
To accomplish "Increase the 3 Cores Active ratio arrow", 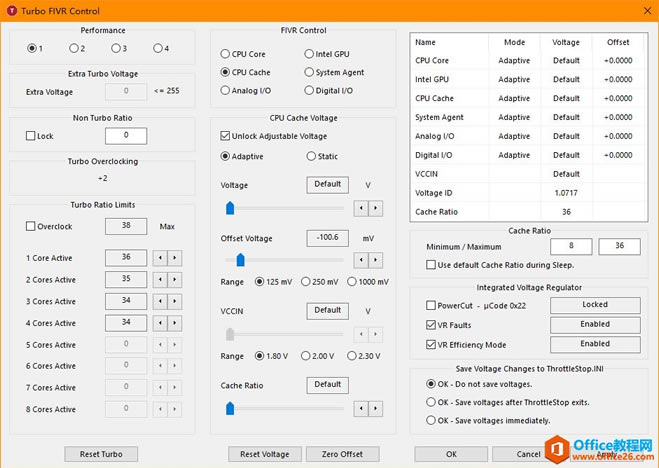I will (x=175, y=301).
